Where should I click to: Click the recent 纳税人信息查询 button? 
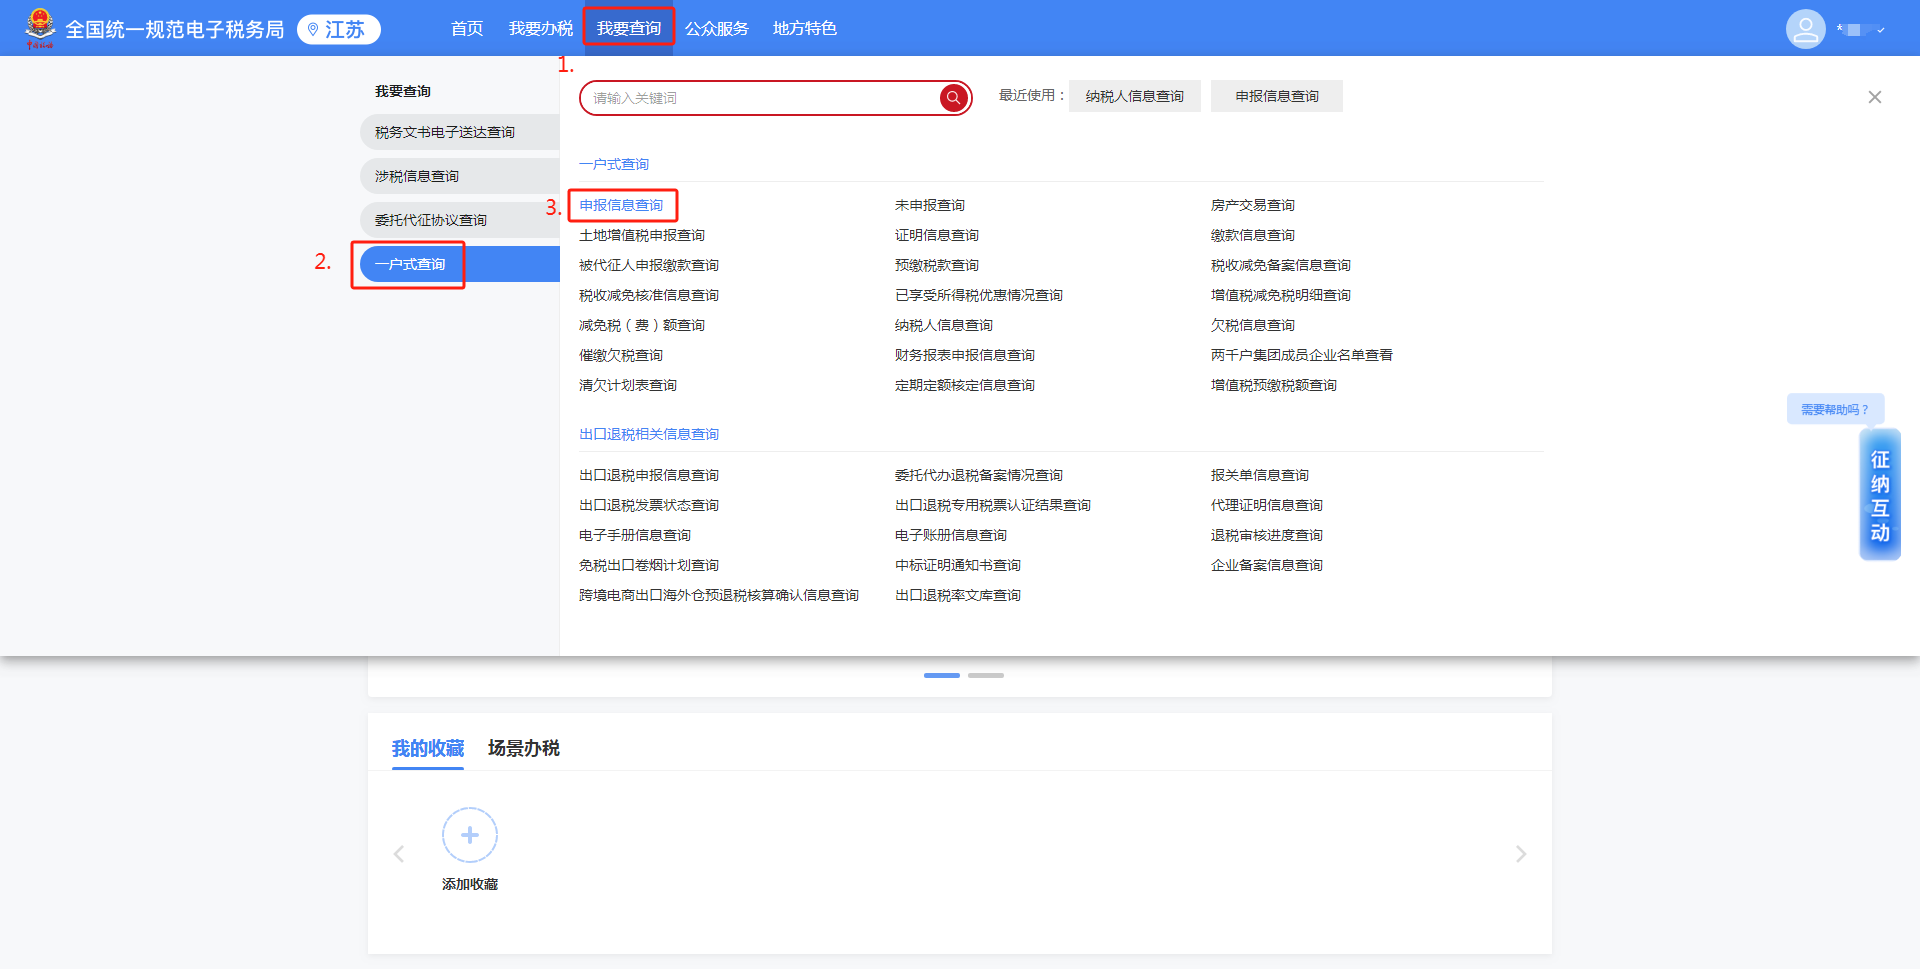point(1134,96)
